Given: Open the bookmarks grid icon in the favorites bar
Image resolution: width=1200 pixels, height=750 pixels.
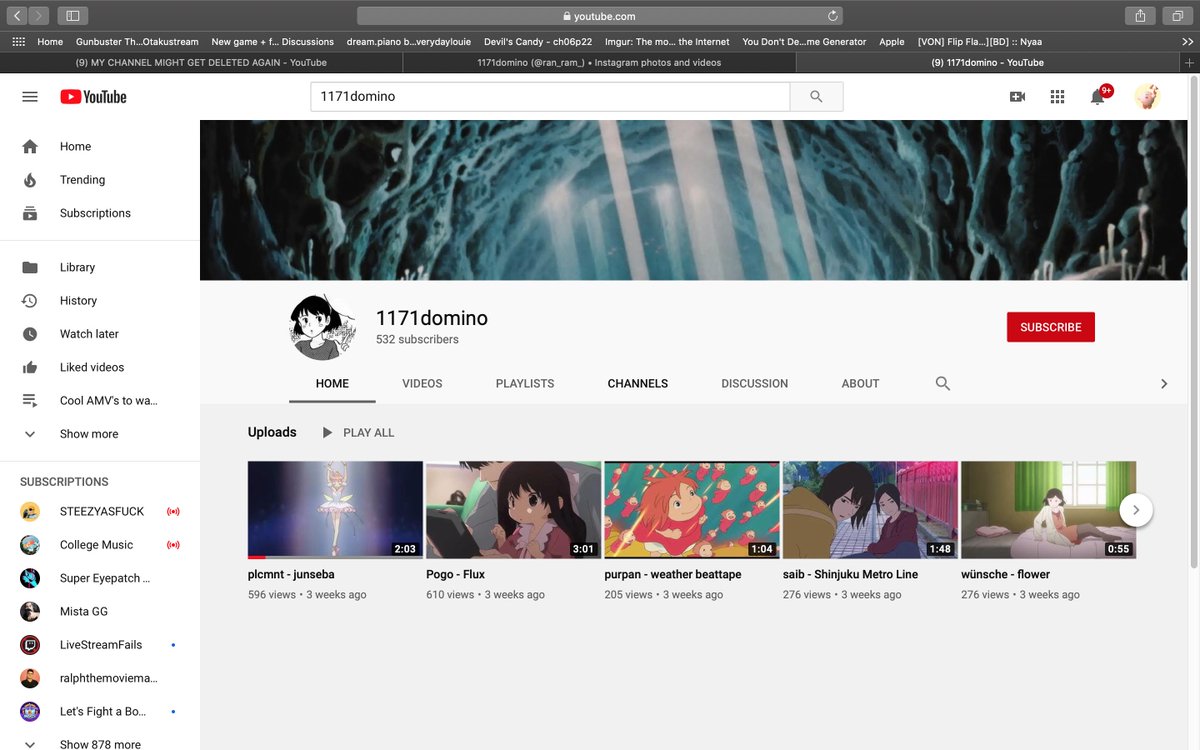Looking at the screenshot, I should click(18, 42).
